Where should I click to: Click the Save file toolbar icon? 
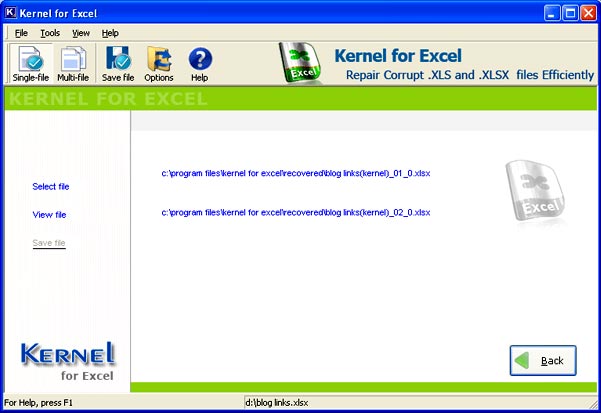118,64
